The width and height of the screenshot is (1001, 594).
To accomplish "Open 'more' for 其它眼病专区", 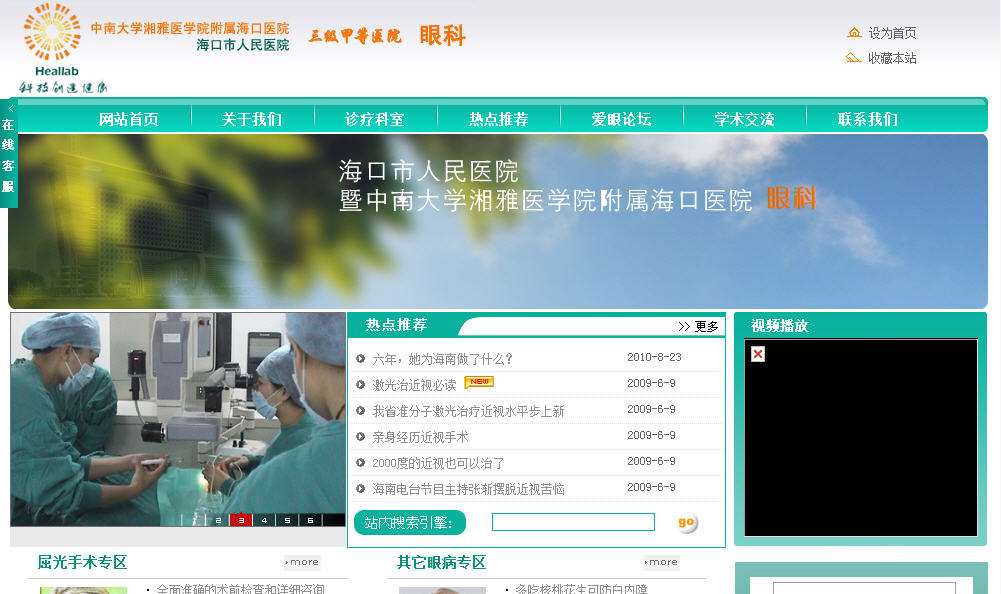I will tap(661, 562).
